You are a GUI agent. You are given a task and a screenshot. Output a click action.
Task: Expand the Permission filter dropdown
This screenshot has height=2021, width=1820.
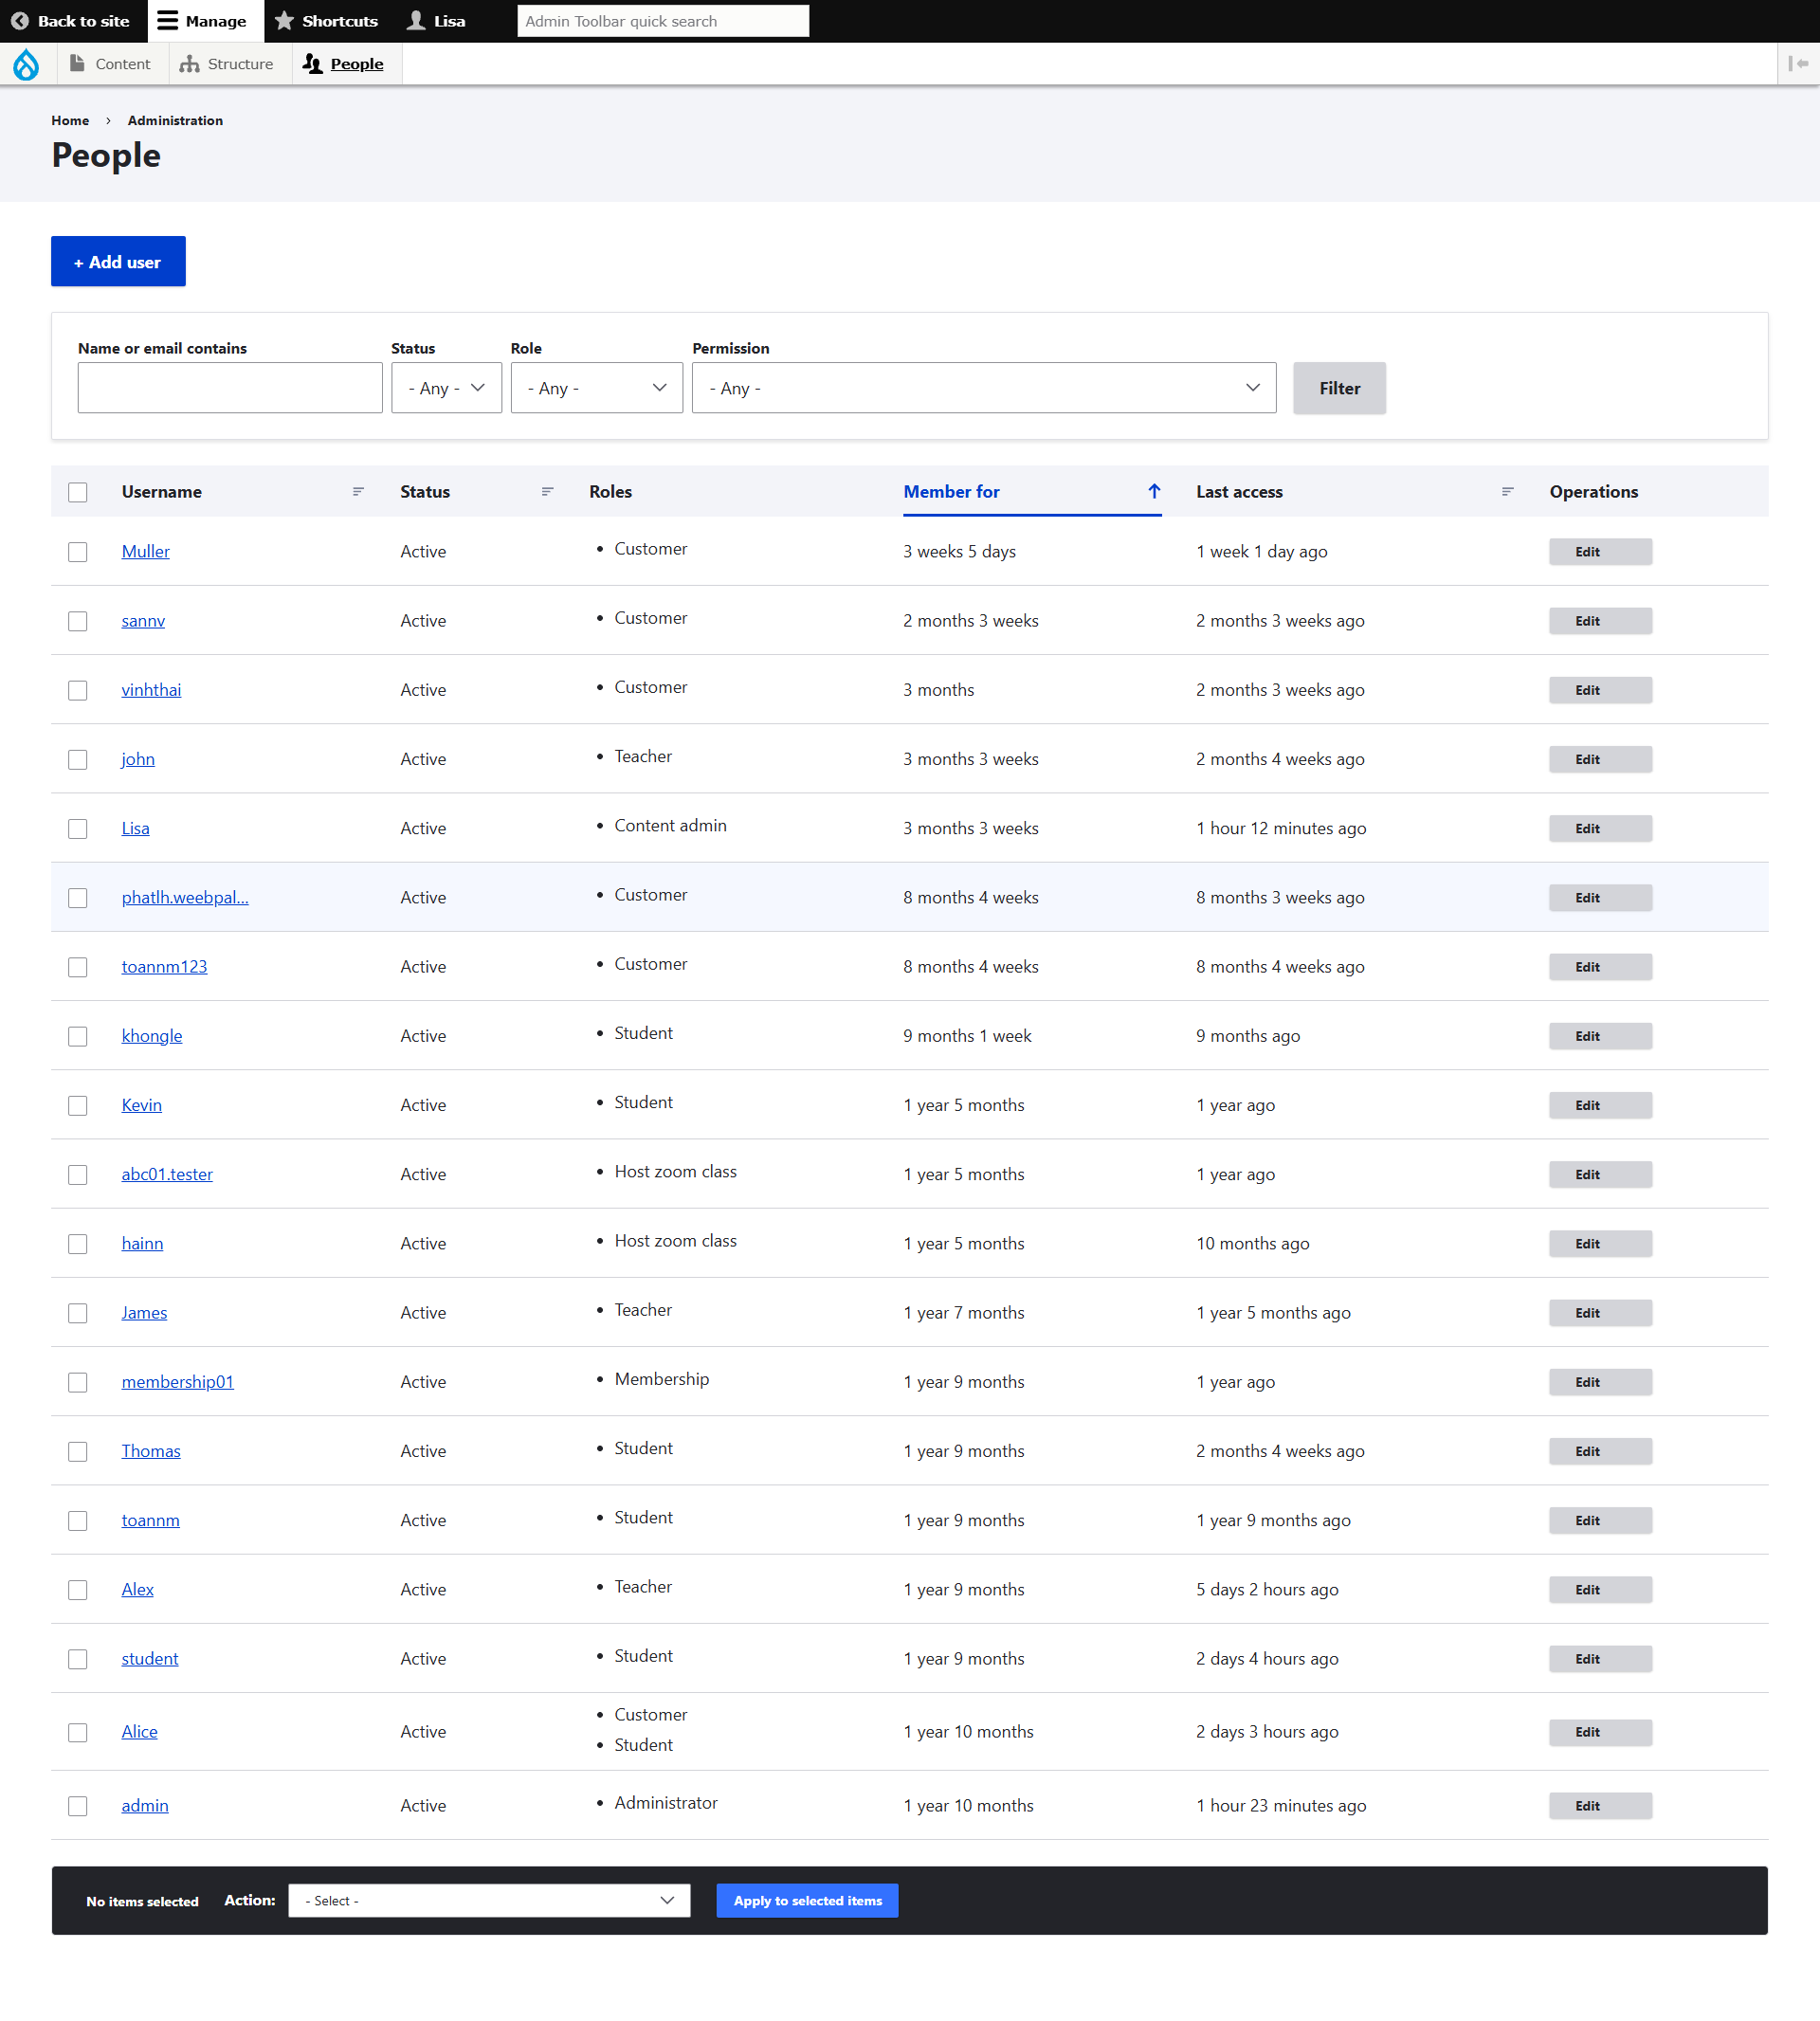click(983, 388)
